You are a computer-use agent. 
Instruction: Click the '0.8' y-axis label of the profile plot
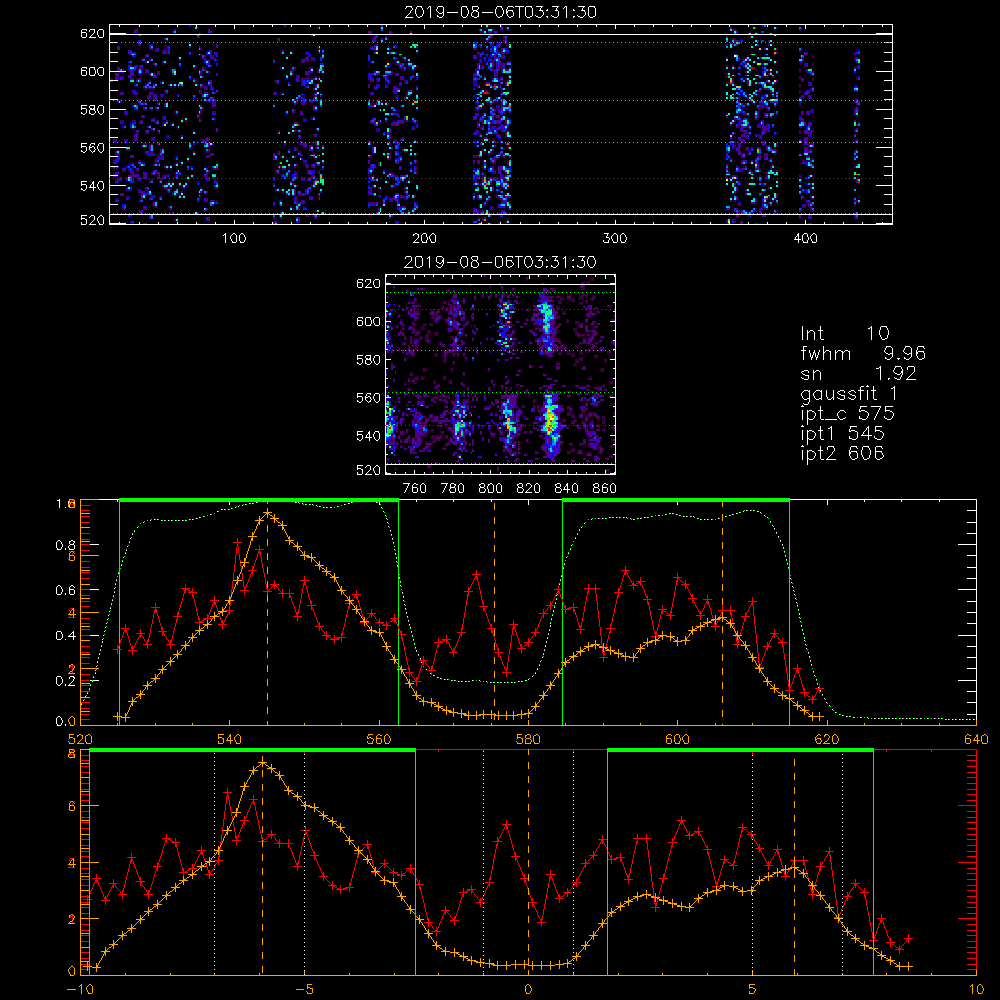tap(64, 545)
